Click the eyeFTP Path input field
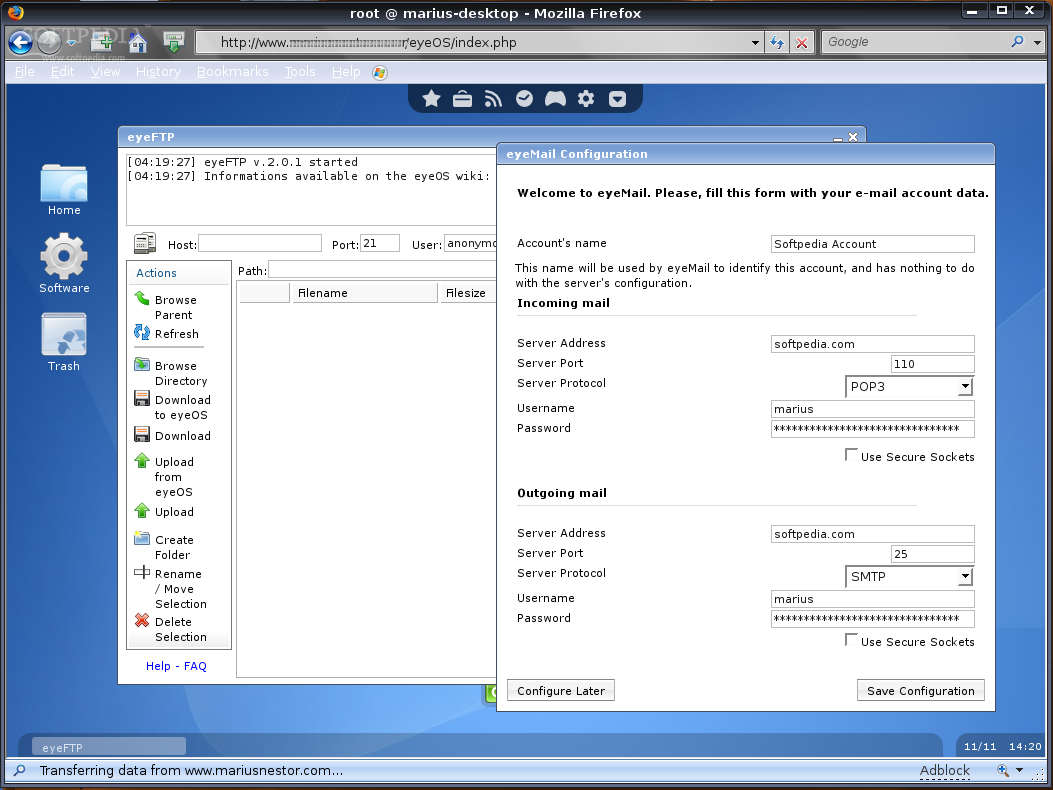This screenshot has height=790, width=1053. 382,270
